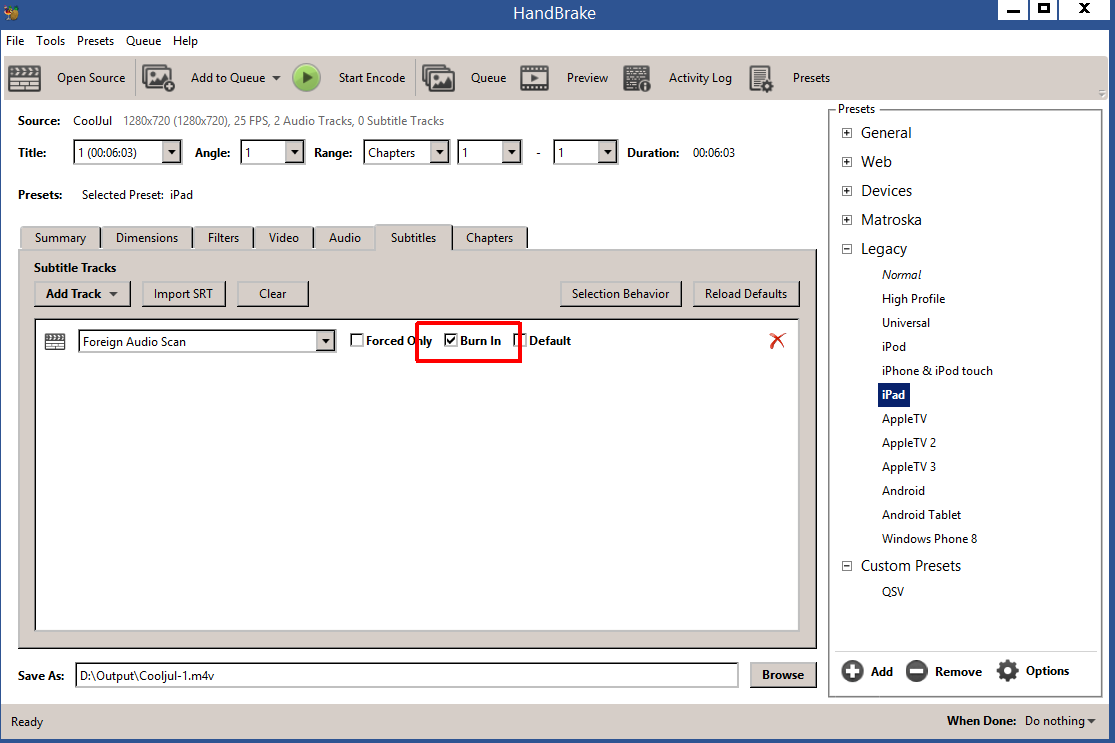Open the When Done dropdown
Image resolution: width=1115 pixels, height=743 pixels.
(x=1060, y=721)
